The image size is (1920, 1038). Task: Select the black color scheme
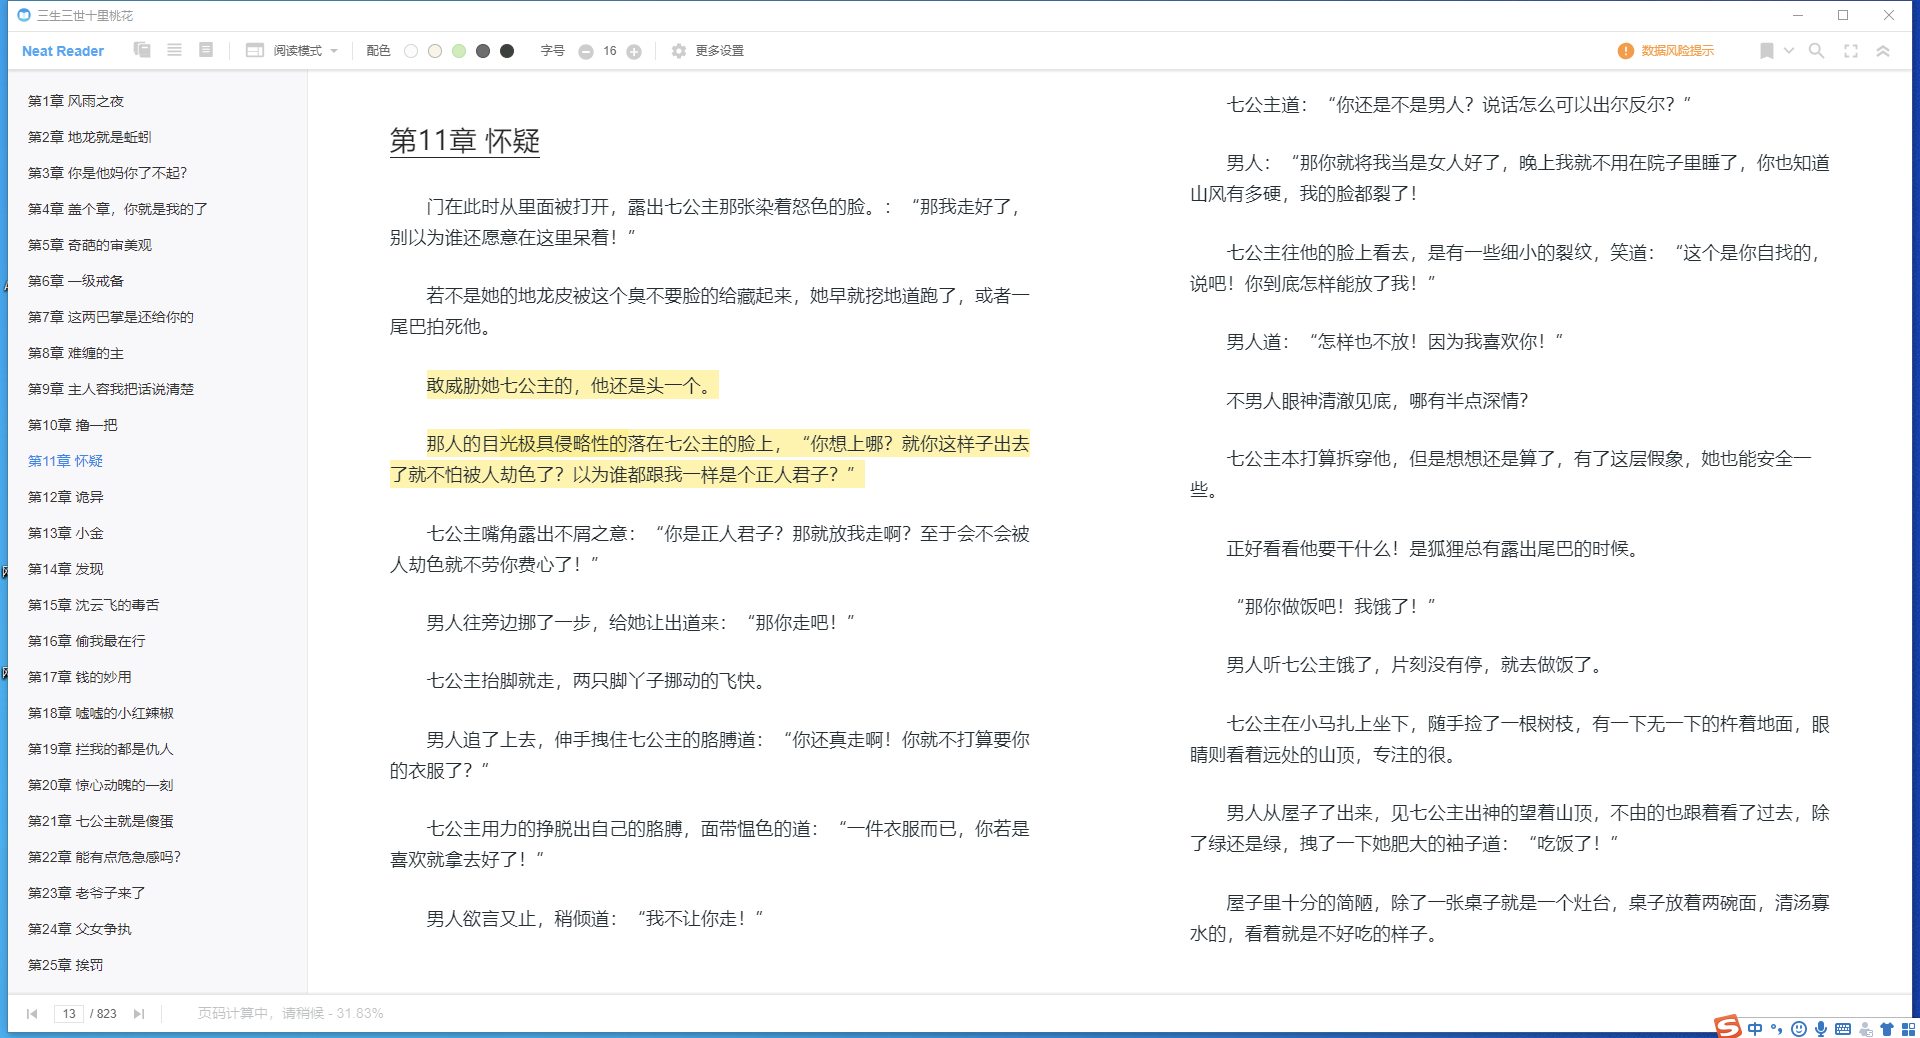click(507, 51)
